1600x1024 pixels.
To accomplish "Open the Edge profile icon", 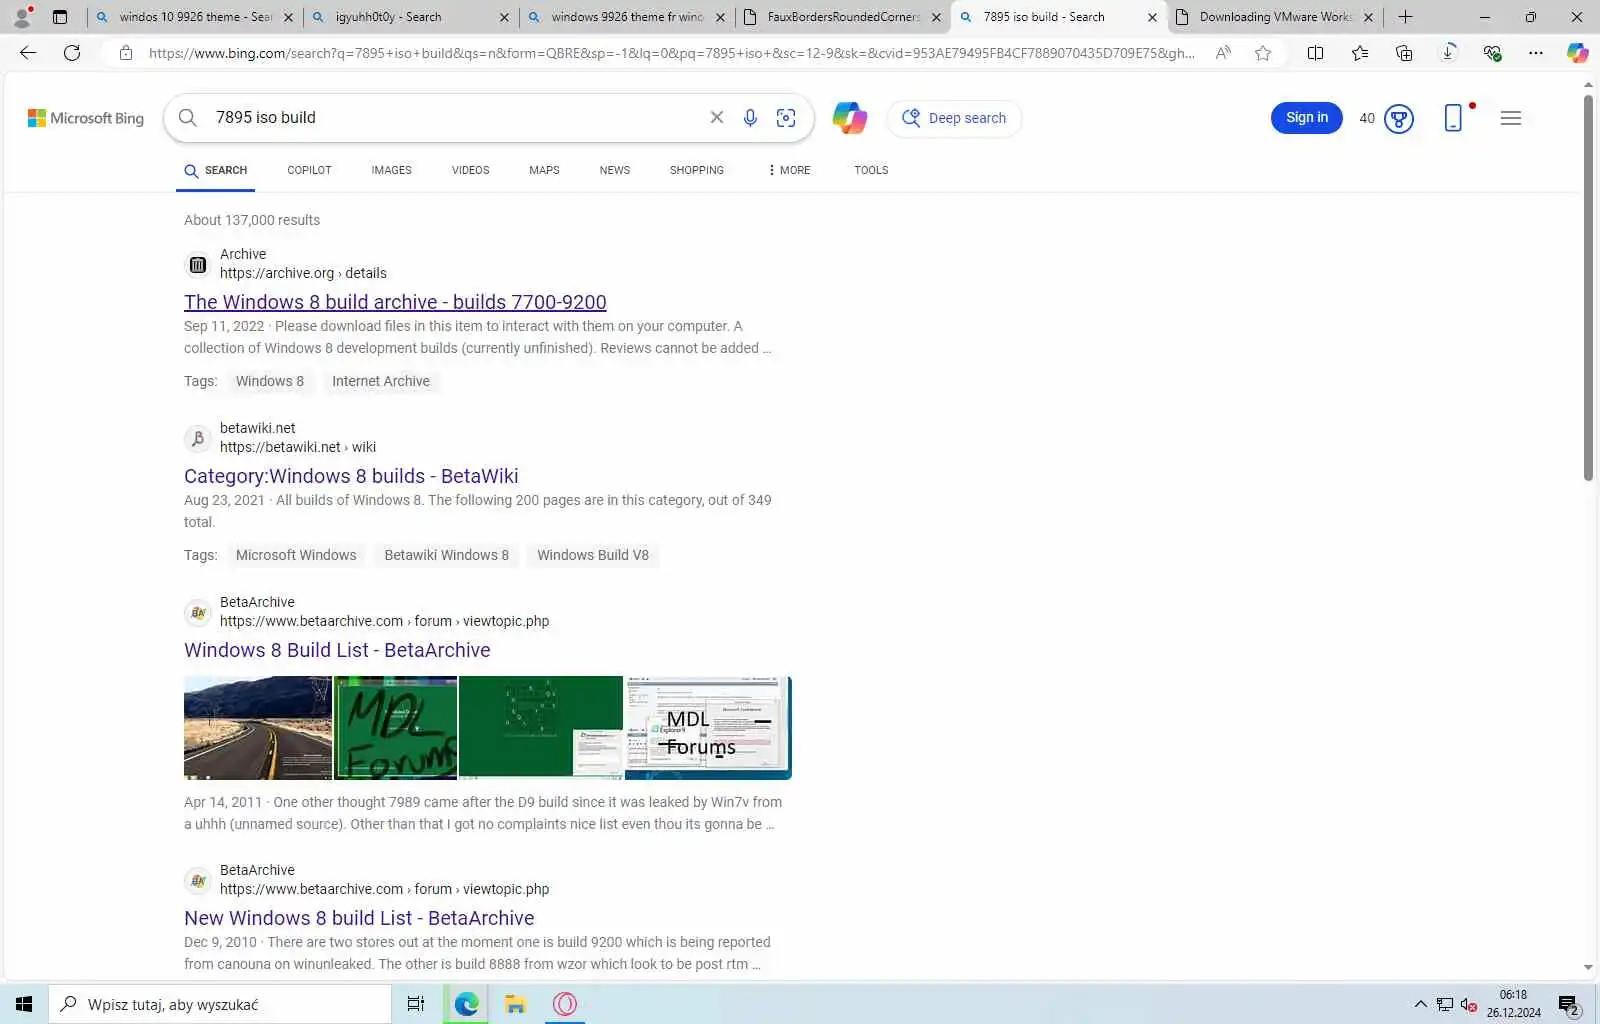I will 22,16.
